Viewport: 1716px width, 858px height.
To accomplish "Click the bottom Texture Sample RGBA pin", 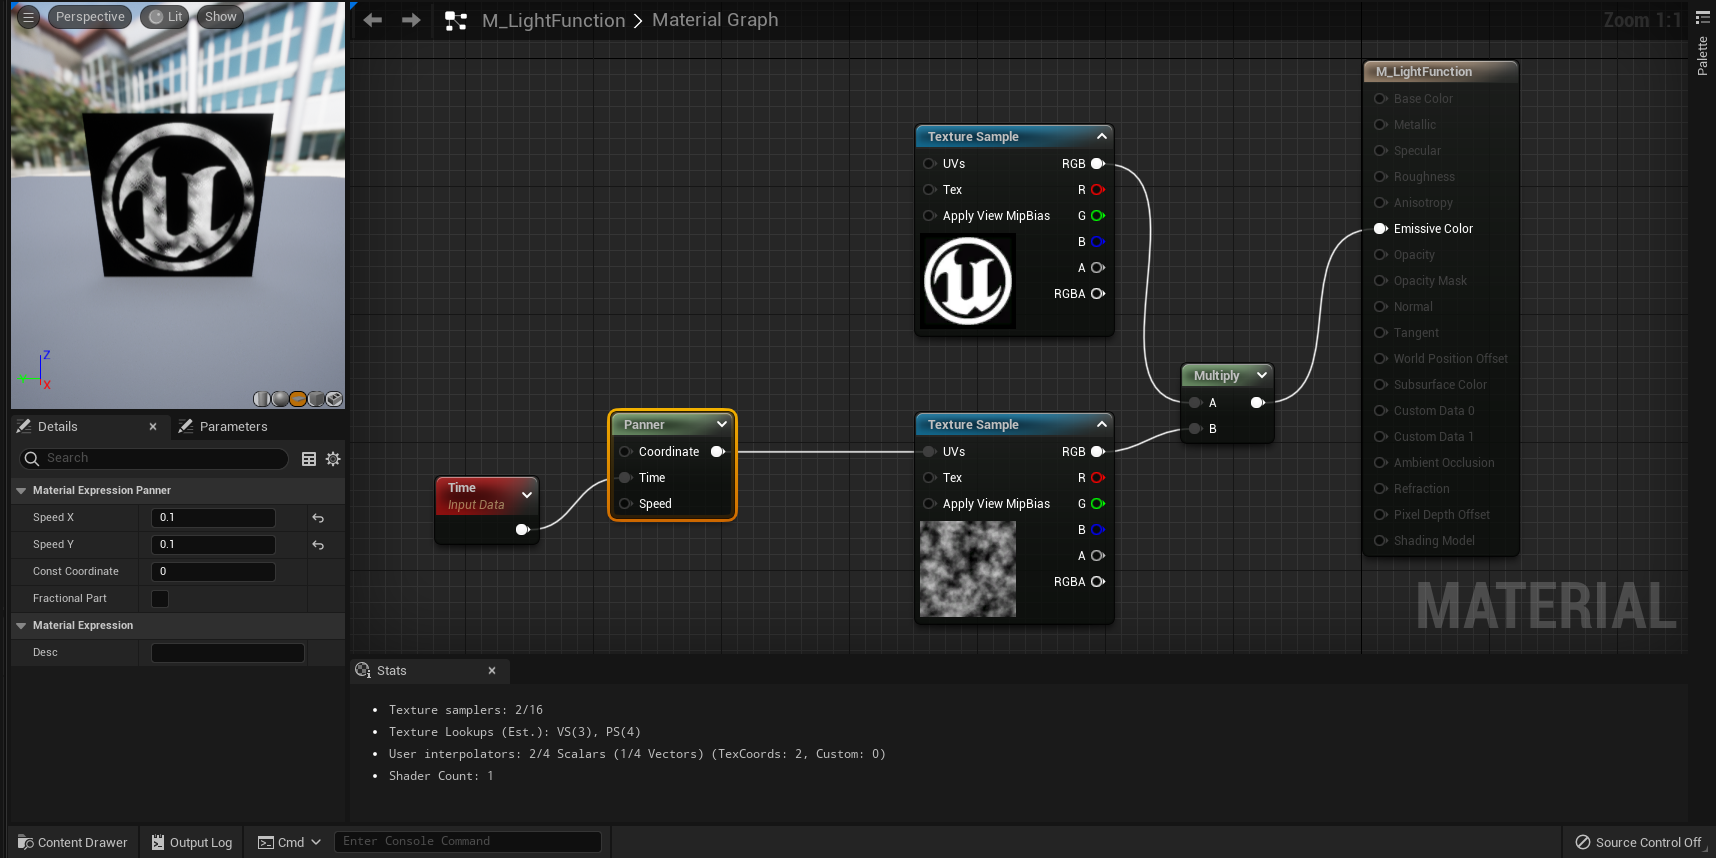I will pos(1098,582).
